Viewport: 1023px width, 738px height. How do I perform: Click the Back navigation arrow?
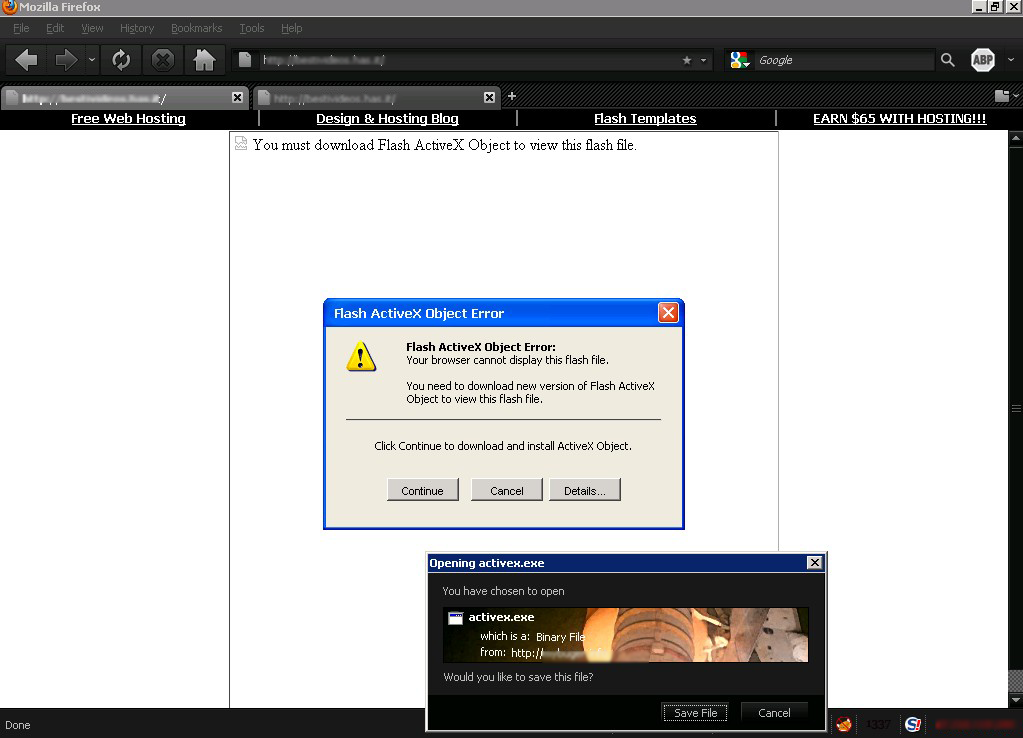point(27,60)
